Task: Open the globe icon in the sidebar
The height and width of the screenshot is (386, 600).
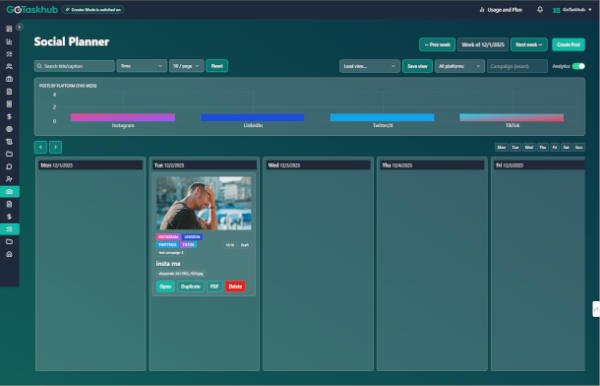Action: coord(9,129)
